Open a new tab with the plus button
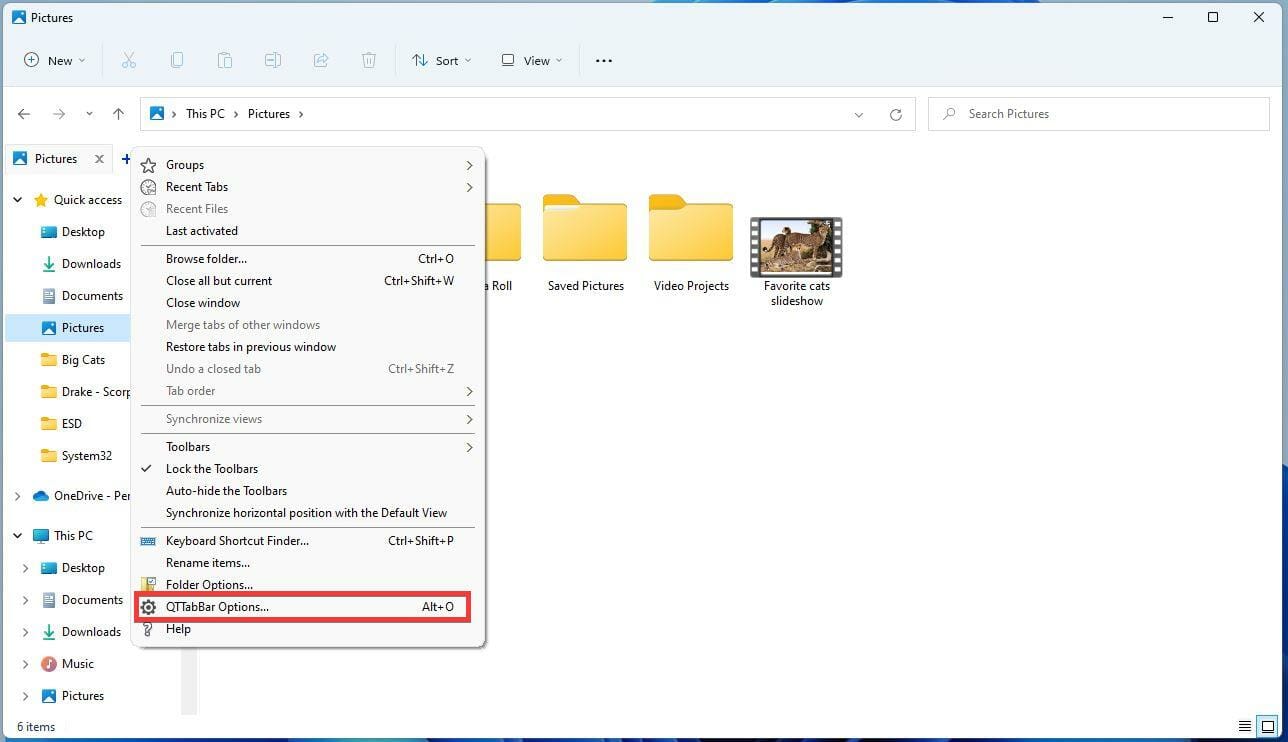1288x742 pixels. tap(126, 158)
